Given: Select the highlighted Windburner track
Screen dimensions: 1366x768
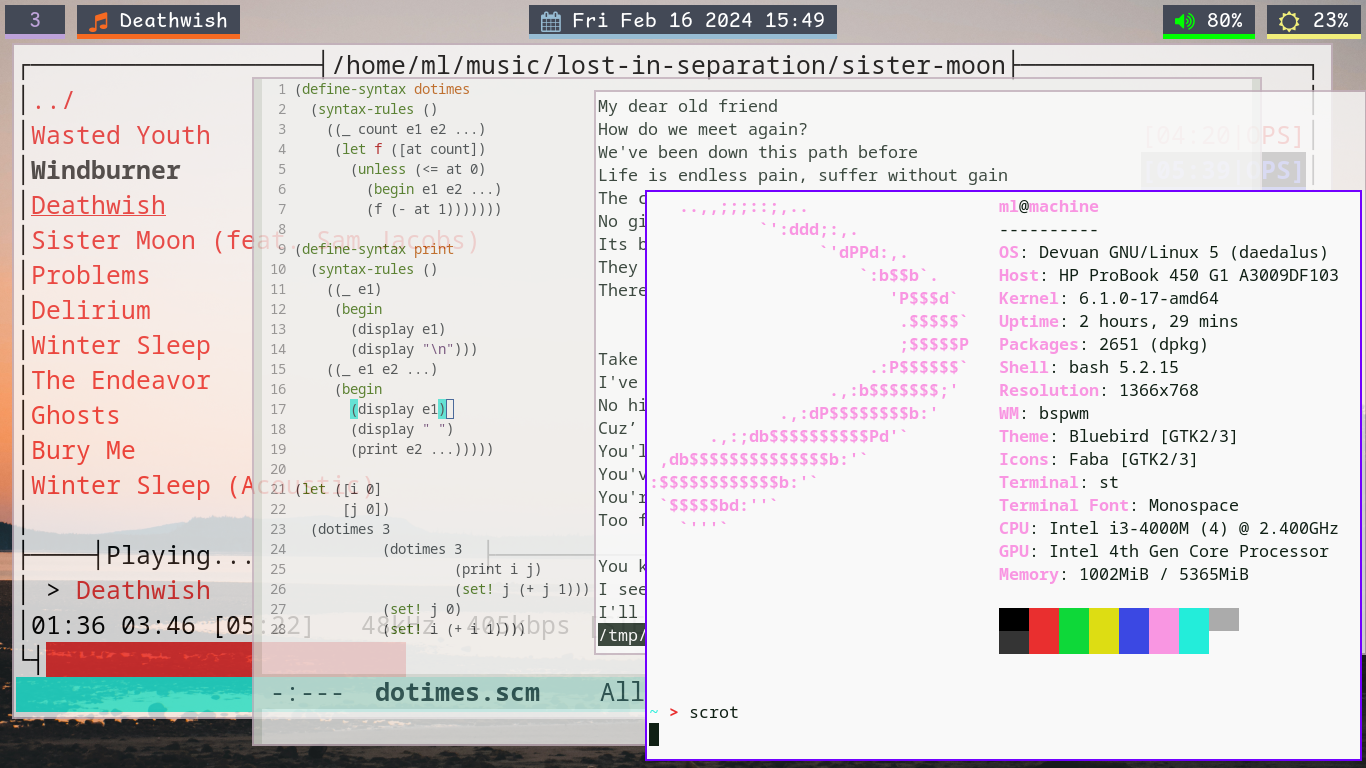Looking at the screenshot, I should (106, 170).
